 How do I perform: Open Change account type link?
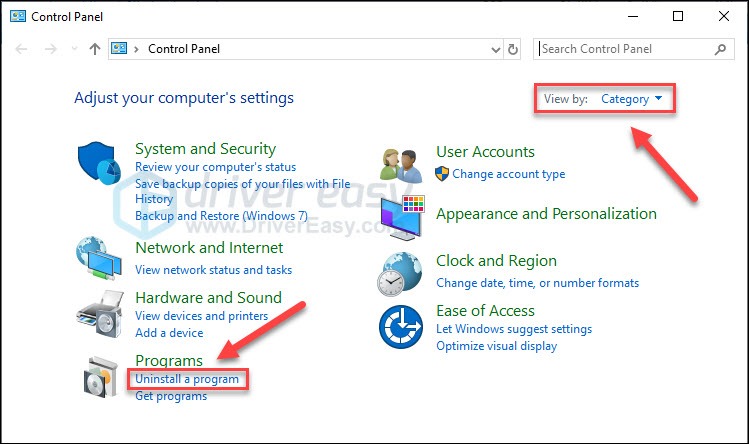(508, 174)
